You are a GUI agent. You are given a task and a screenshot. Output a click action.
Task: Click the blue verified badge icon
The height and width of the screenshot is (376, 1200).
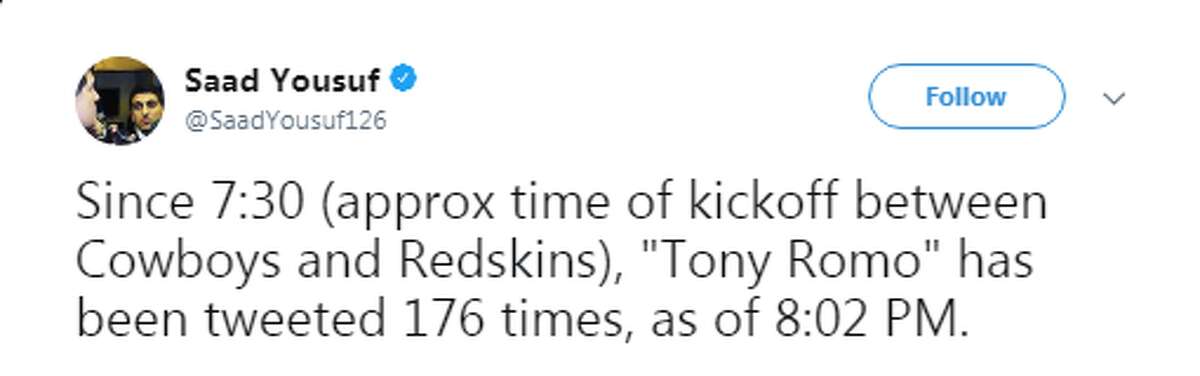[400, 78]
